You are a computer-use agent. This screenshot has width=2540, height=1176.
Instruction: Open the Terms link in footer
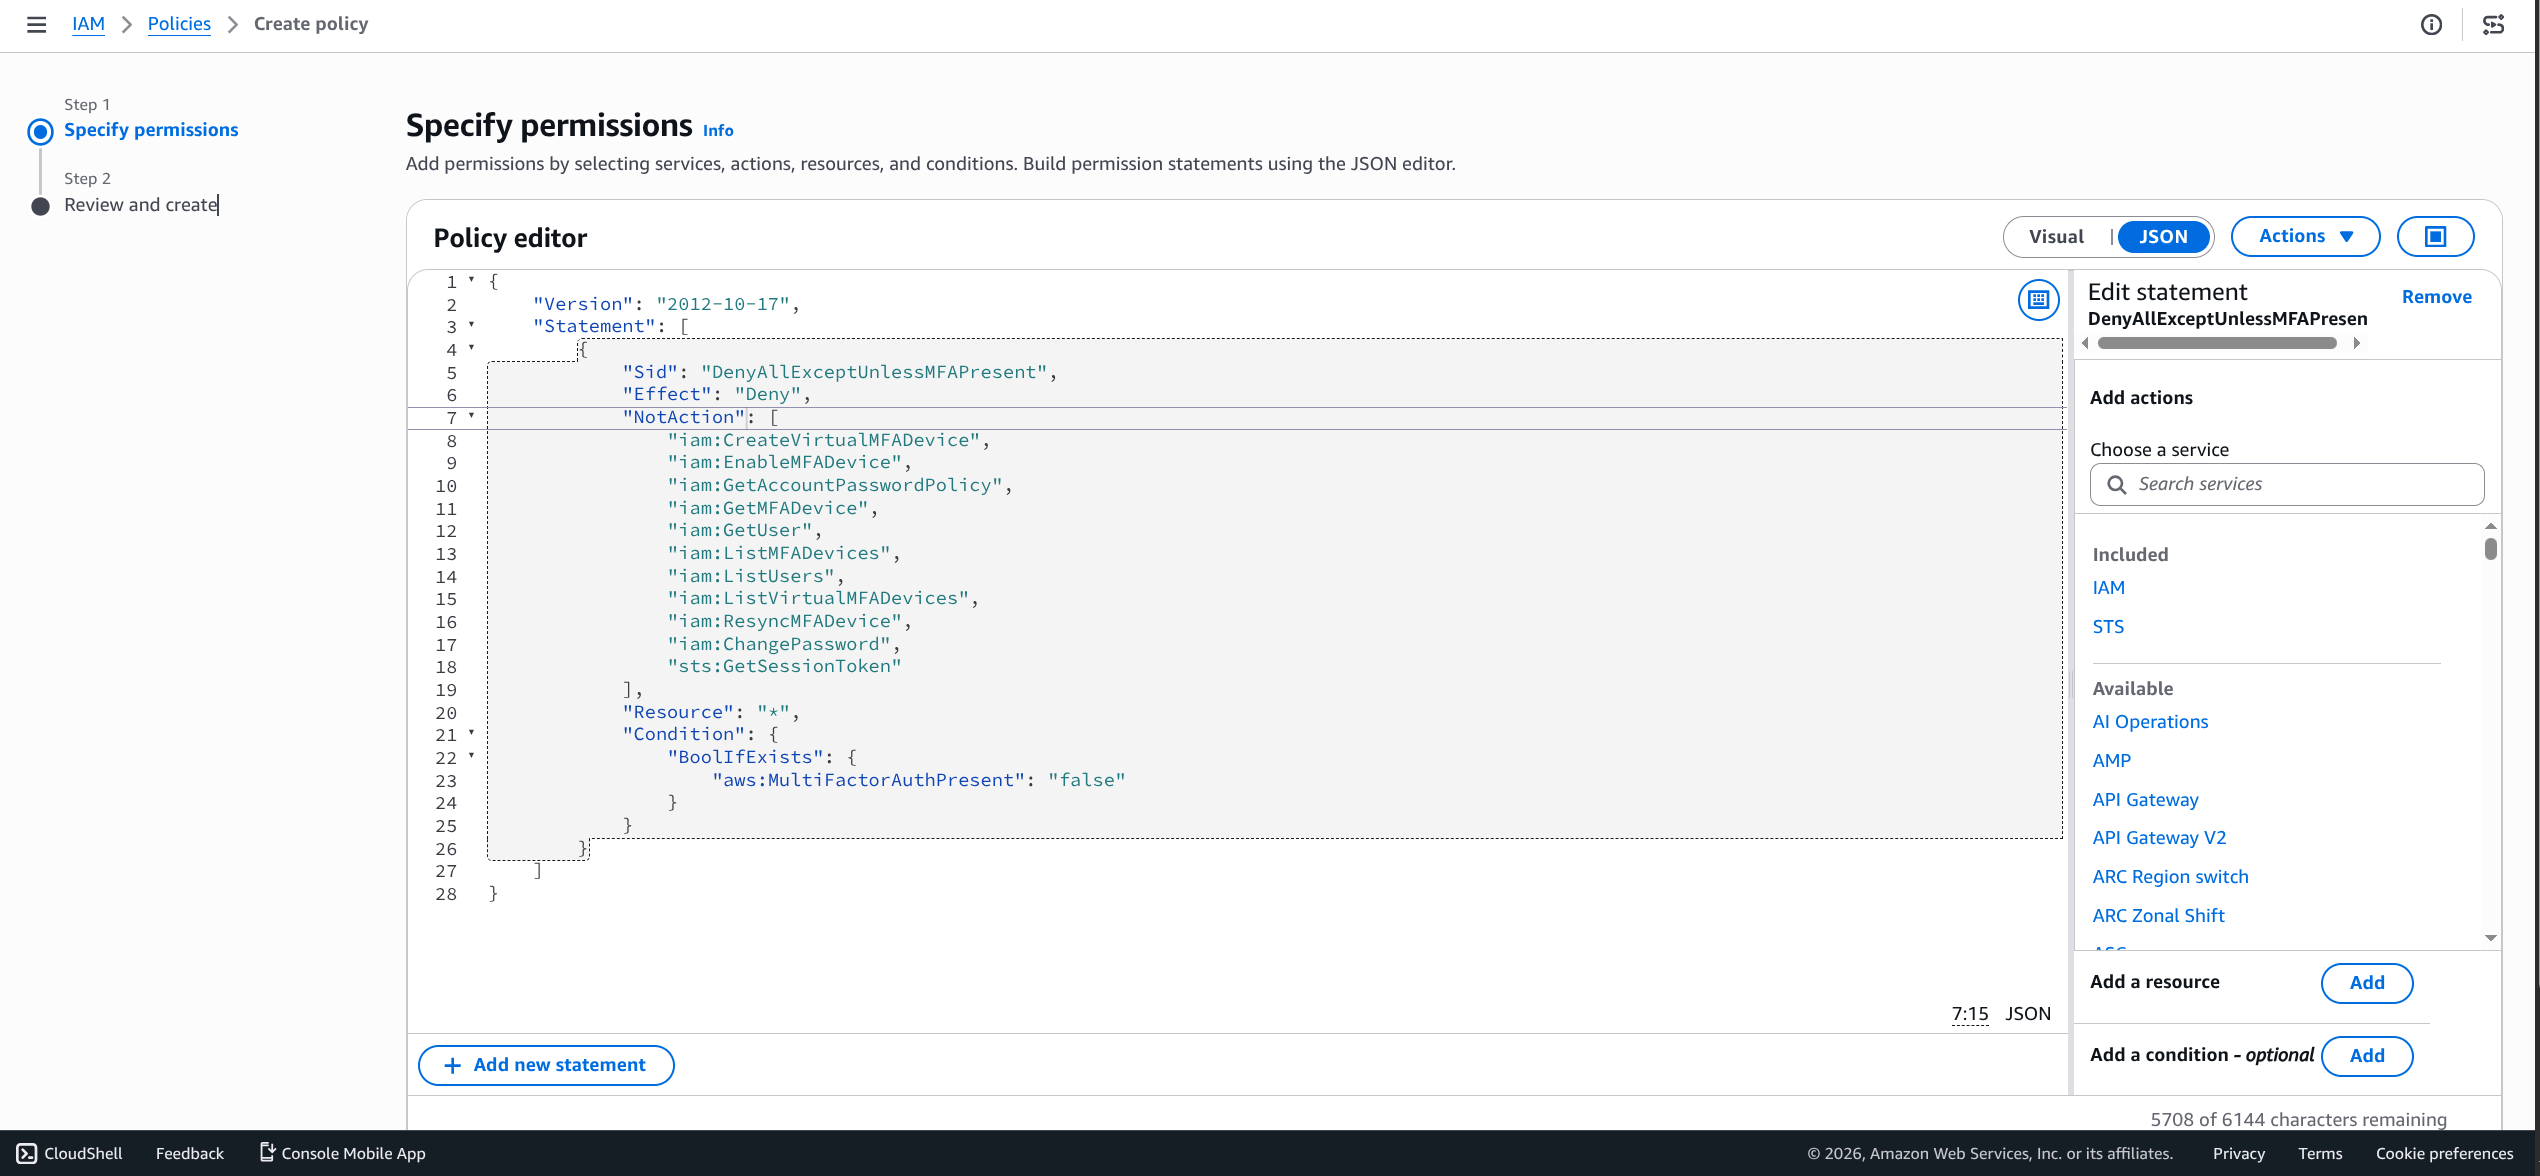point(2320,1153)
